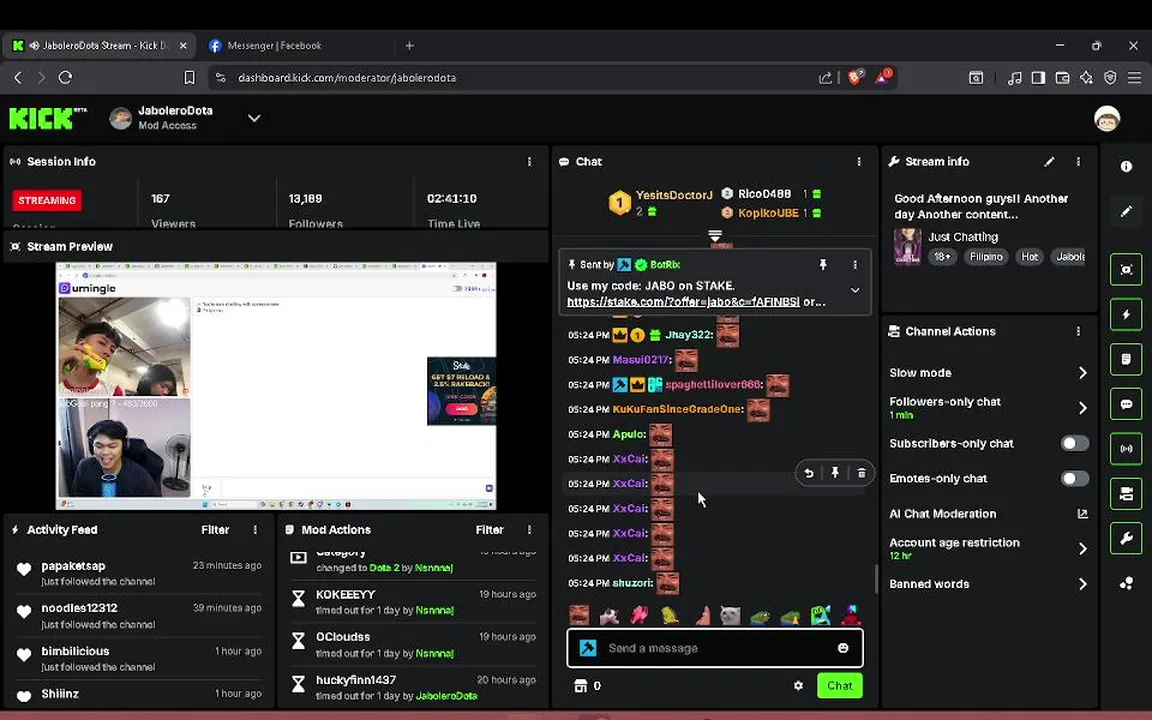Delete the hovered XxCai message

pos(861,473)
